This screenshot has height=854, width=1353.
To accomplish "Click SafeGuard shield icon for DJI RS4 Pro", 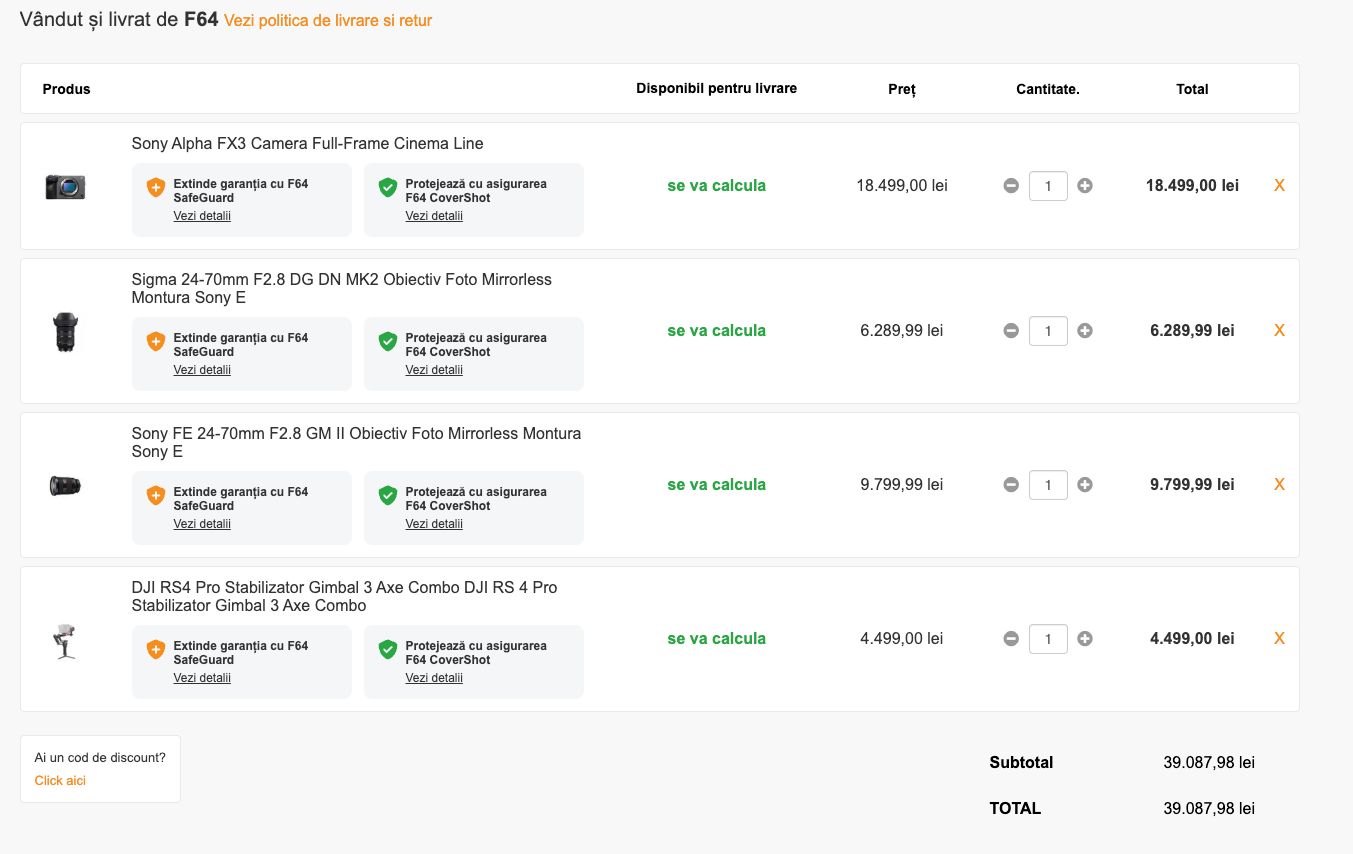I will [155, 650].
